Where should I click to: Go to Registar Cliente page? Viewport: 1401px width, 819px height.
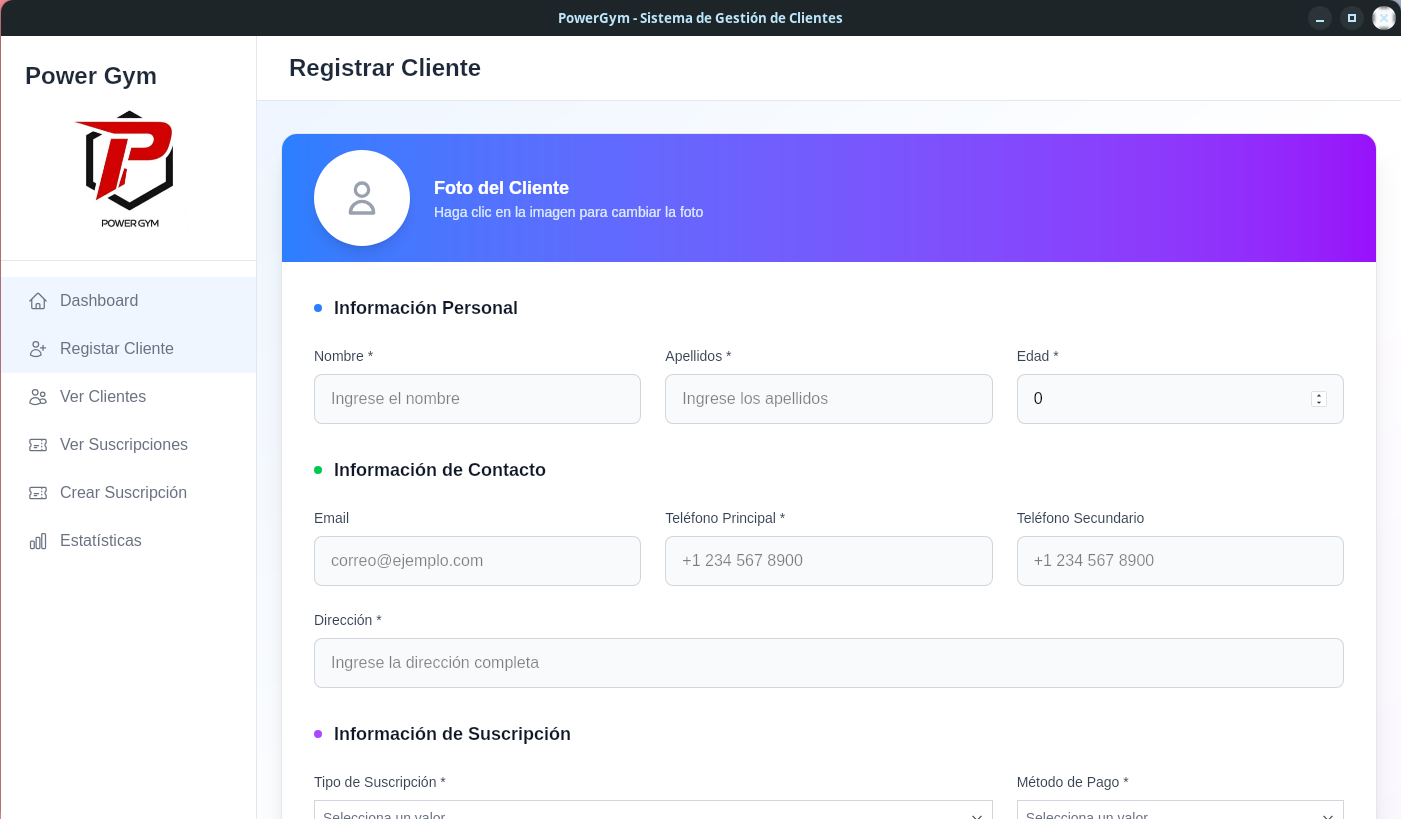coord(129,349)
